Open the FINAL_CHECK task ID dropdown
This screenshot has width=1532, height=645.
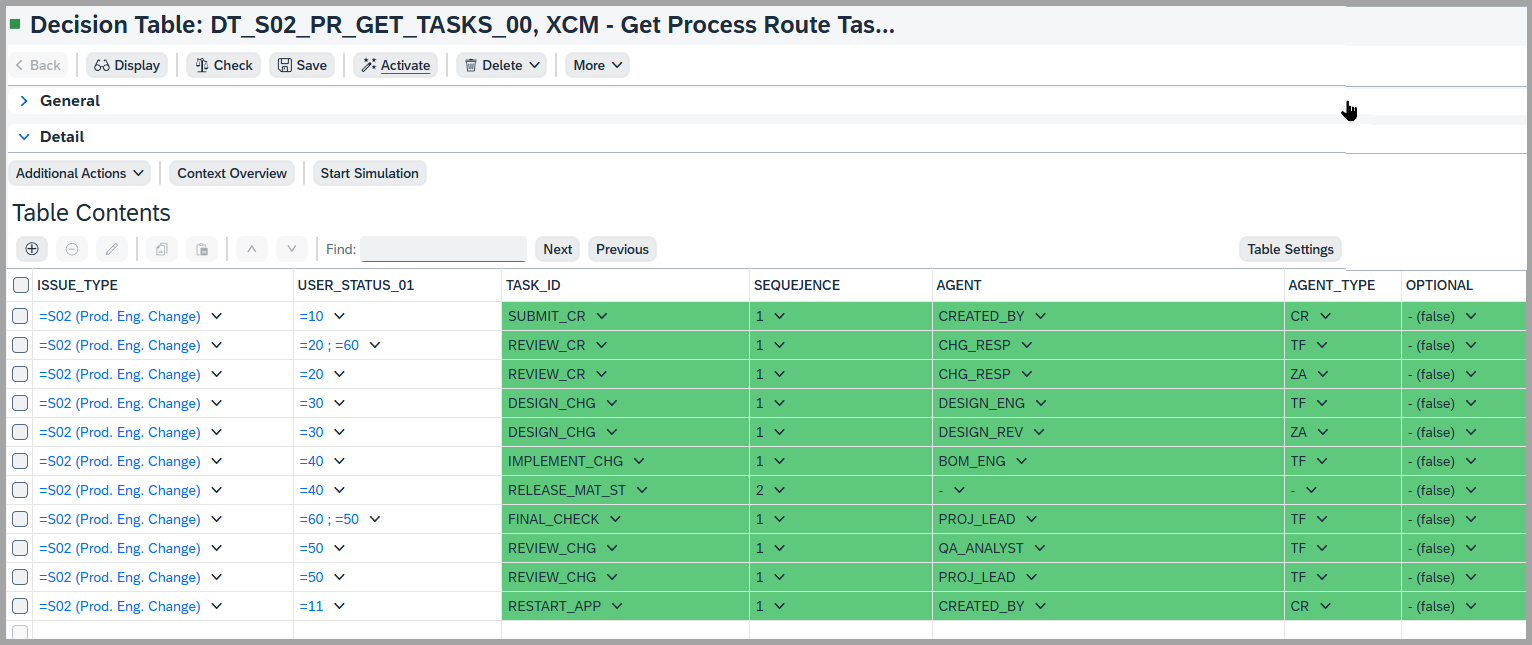(x=615, y=519)
